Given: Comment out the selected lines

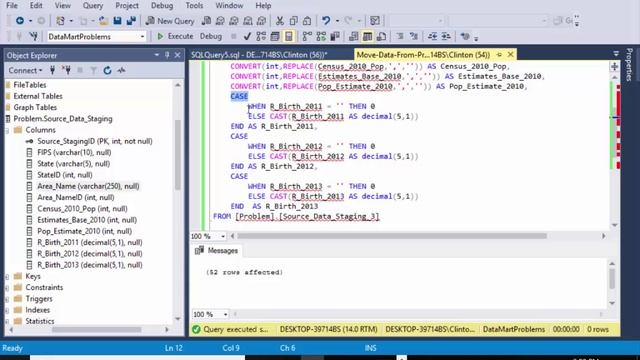Looking at the screenshot, I should (400, 36).
